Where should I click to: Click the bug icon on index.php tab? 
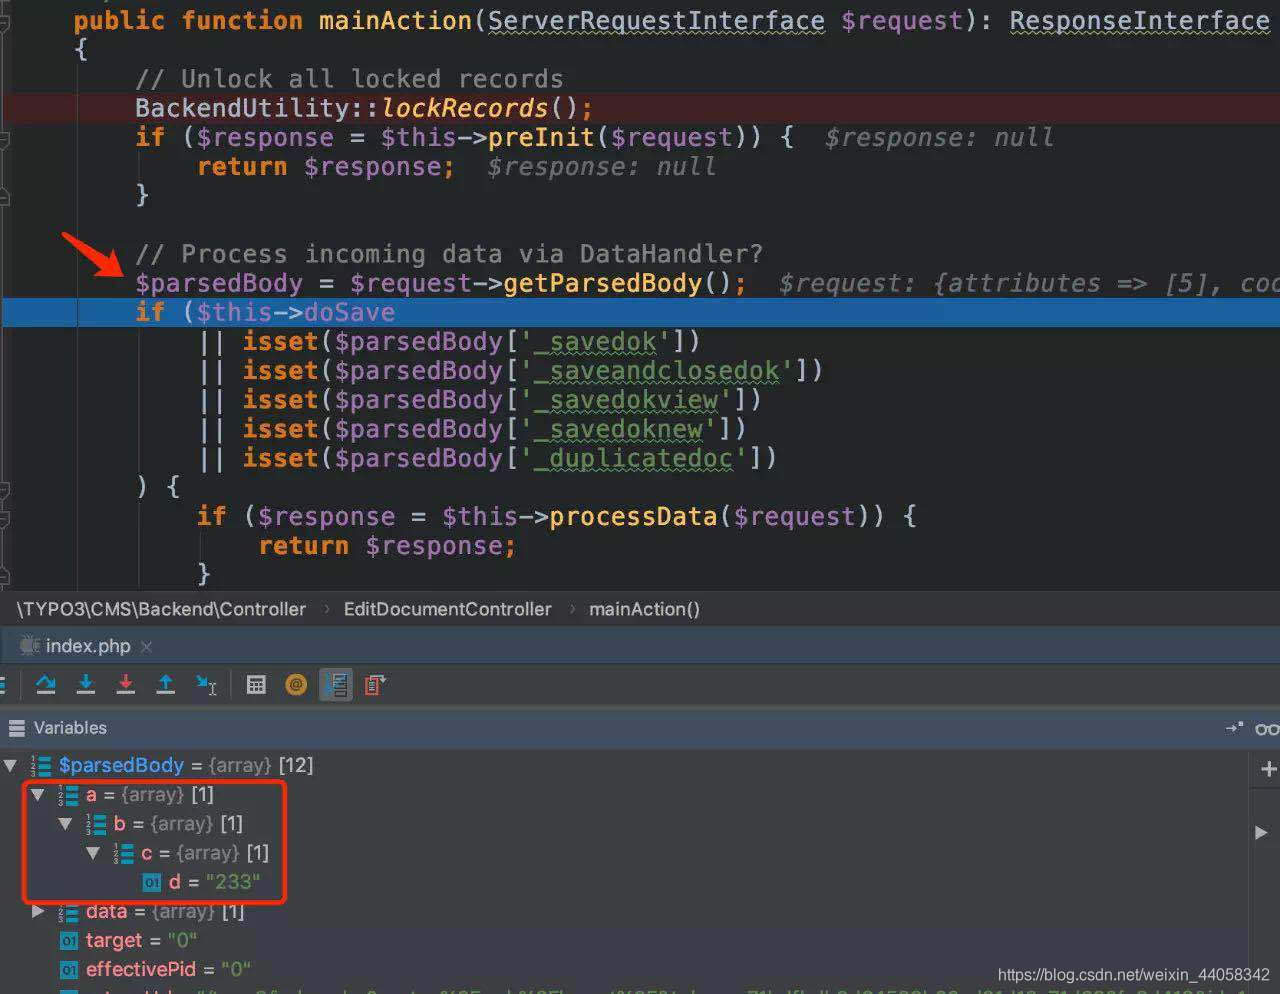(30, 646)
